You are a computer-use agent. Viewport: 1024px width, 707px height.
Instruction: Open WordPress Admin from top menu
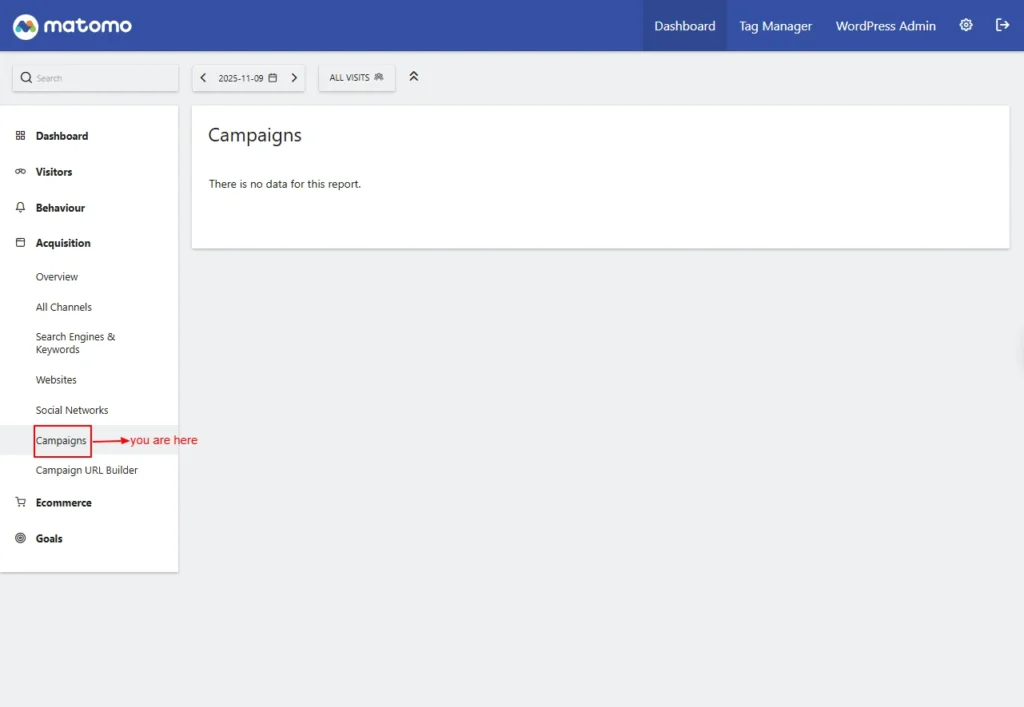pyautogui.click(x=885, y=26)
